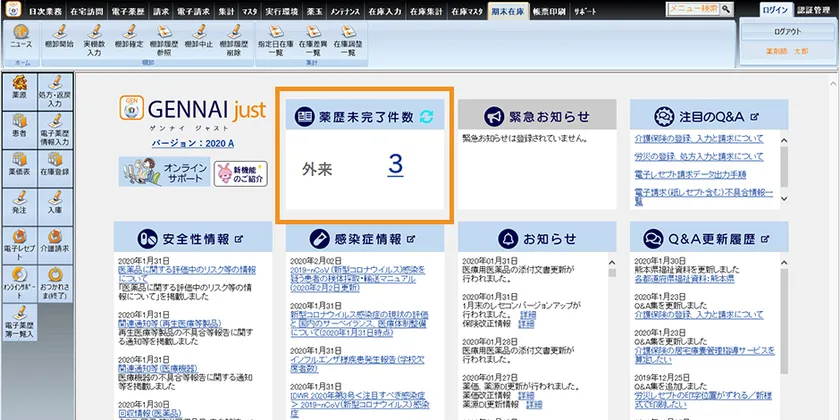Open 安全性情報 in an external window
This screenshot has width=840, height=420.
[240, 238]
